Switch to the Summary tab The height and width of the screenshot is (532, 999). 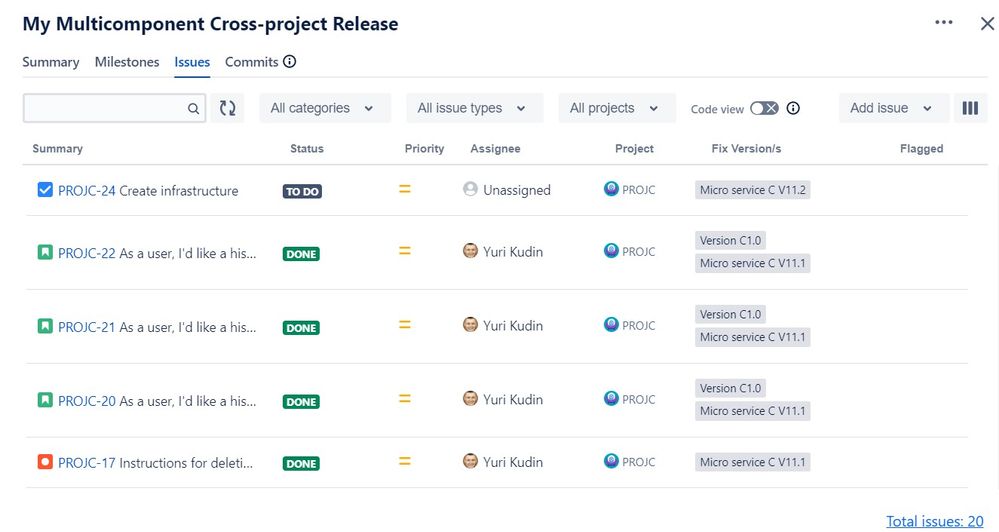[x=51, y=62]
